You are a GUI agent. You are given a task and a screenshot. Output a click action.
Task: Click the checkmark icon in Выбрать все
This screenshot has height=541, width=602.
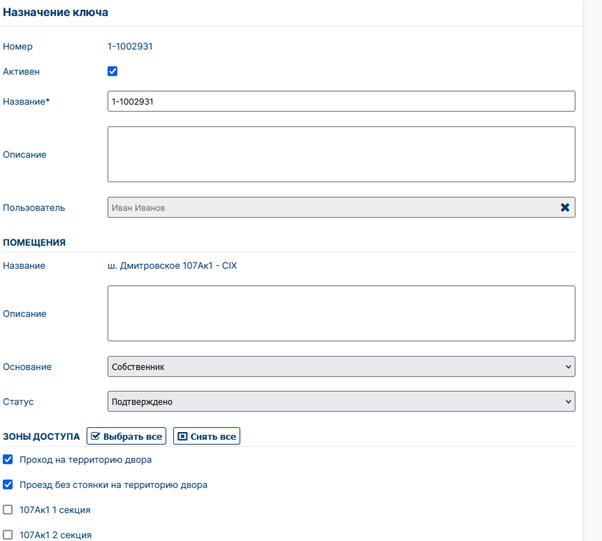point(96,436)
